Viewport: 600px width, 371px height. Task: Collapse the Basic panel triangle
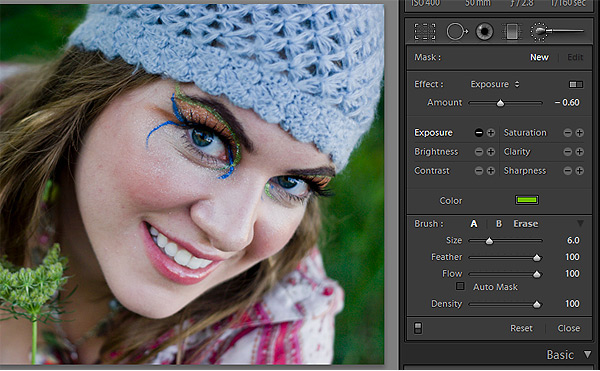(587, 355)
